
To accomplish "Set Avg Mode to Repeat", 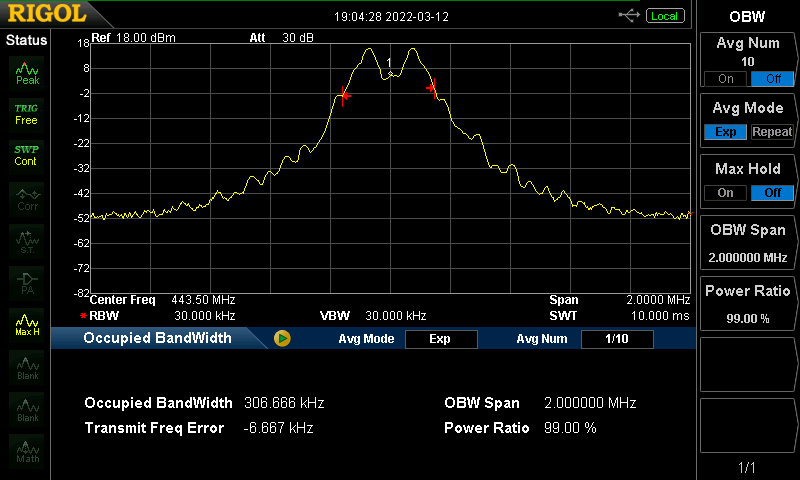I will pyautogui.click(x=771, y=132).
